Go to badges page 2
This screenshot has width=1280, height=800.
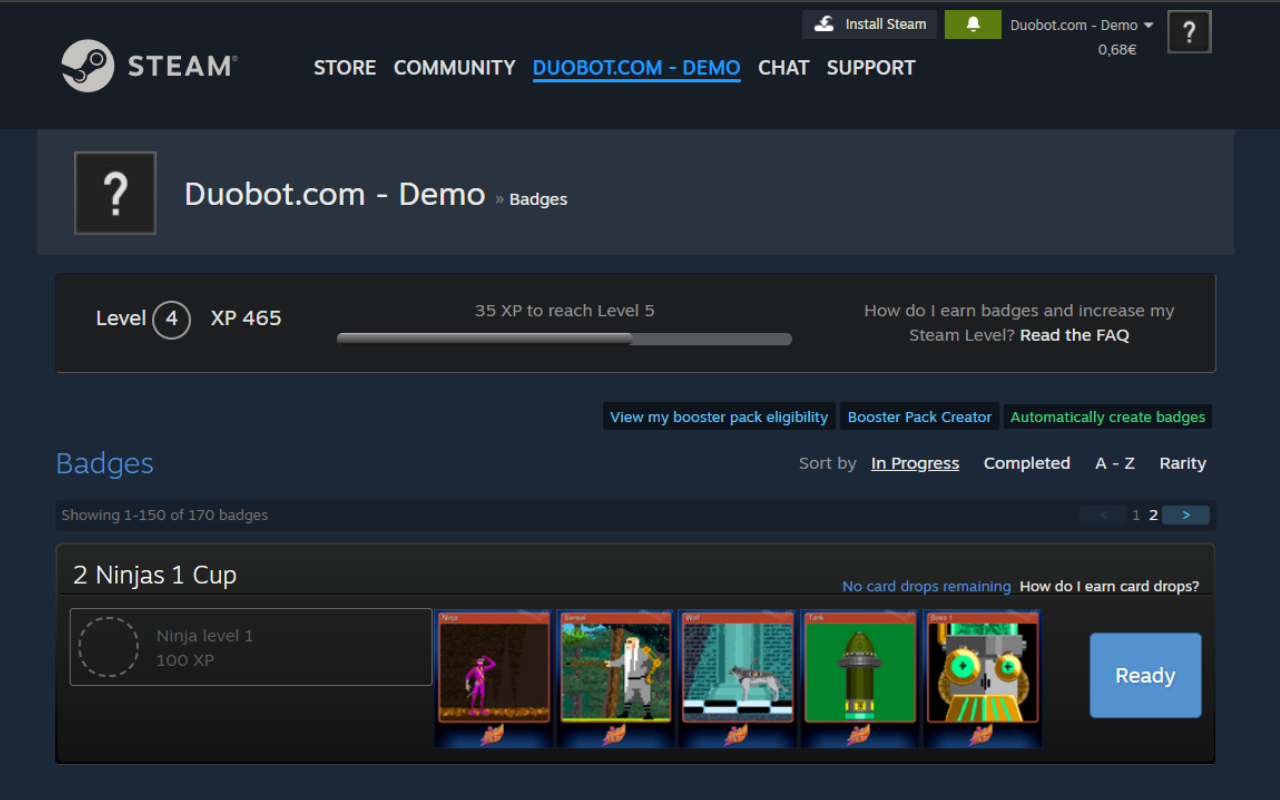(x=1153, y=515)
